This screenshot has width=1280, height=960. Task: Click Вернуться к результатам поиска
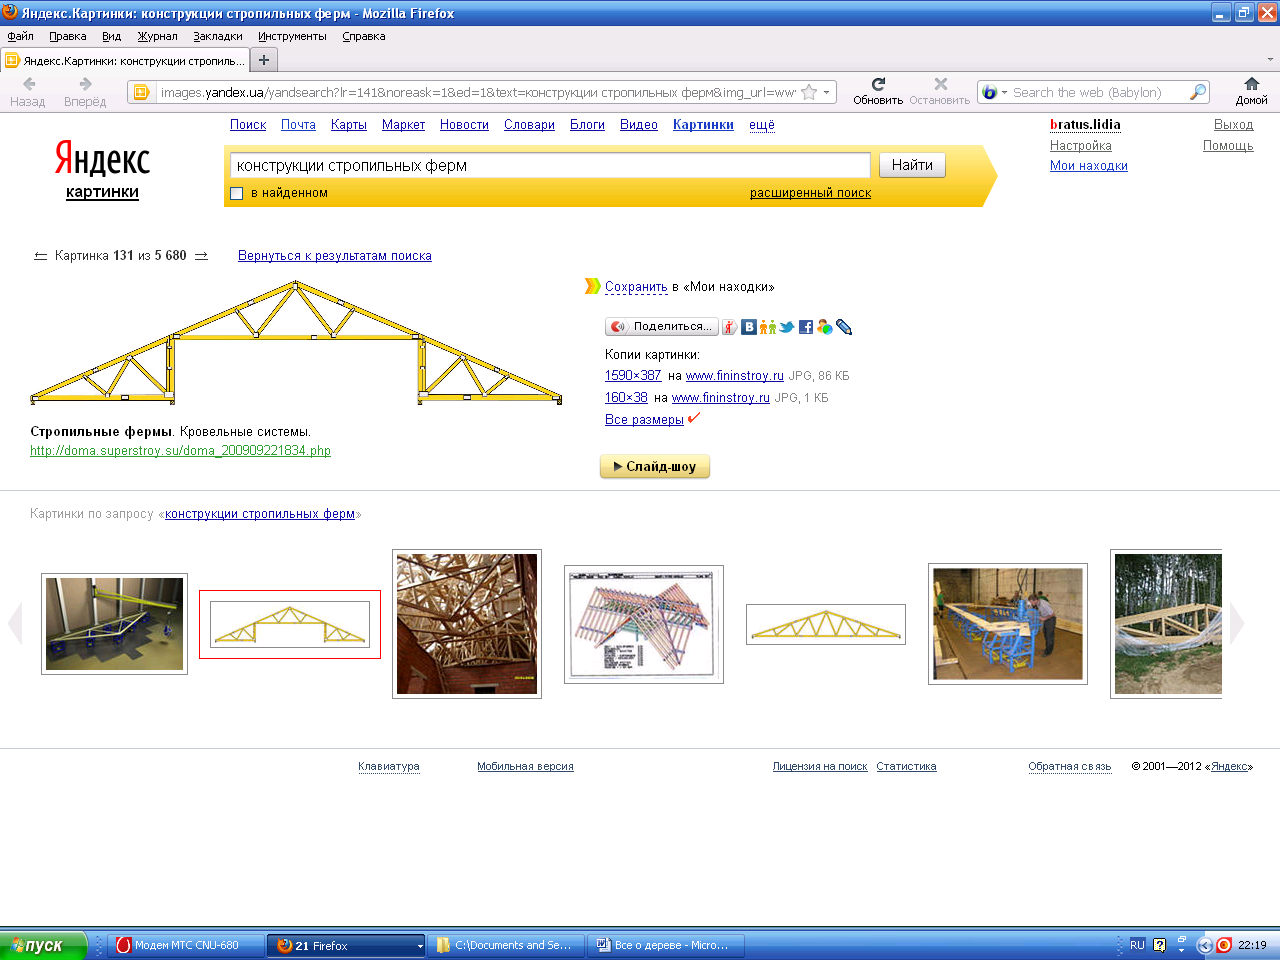[x=335, y=256]
